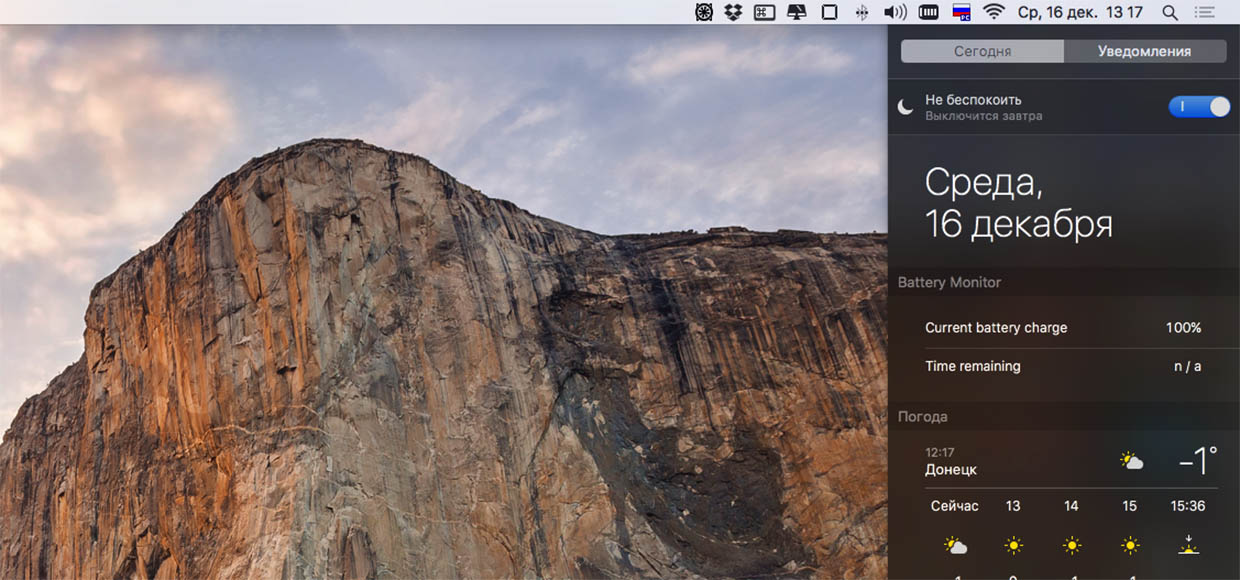The width and height of the screenshot is (1240, 580).
Task: Click the 100% battery charge value
Action: pos(1184,328)
